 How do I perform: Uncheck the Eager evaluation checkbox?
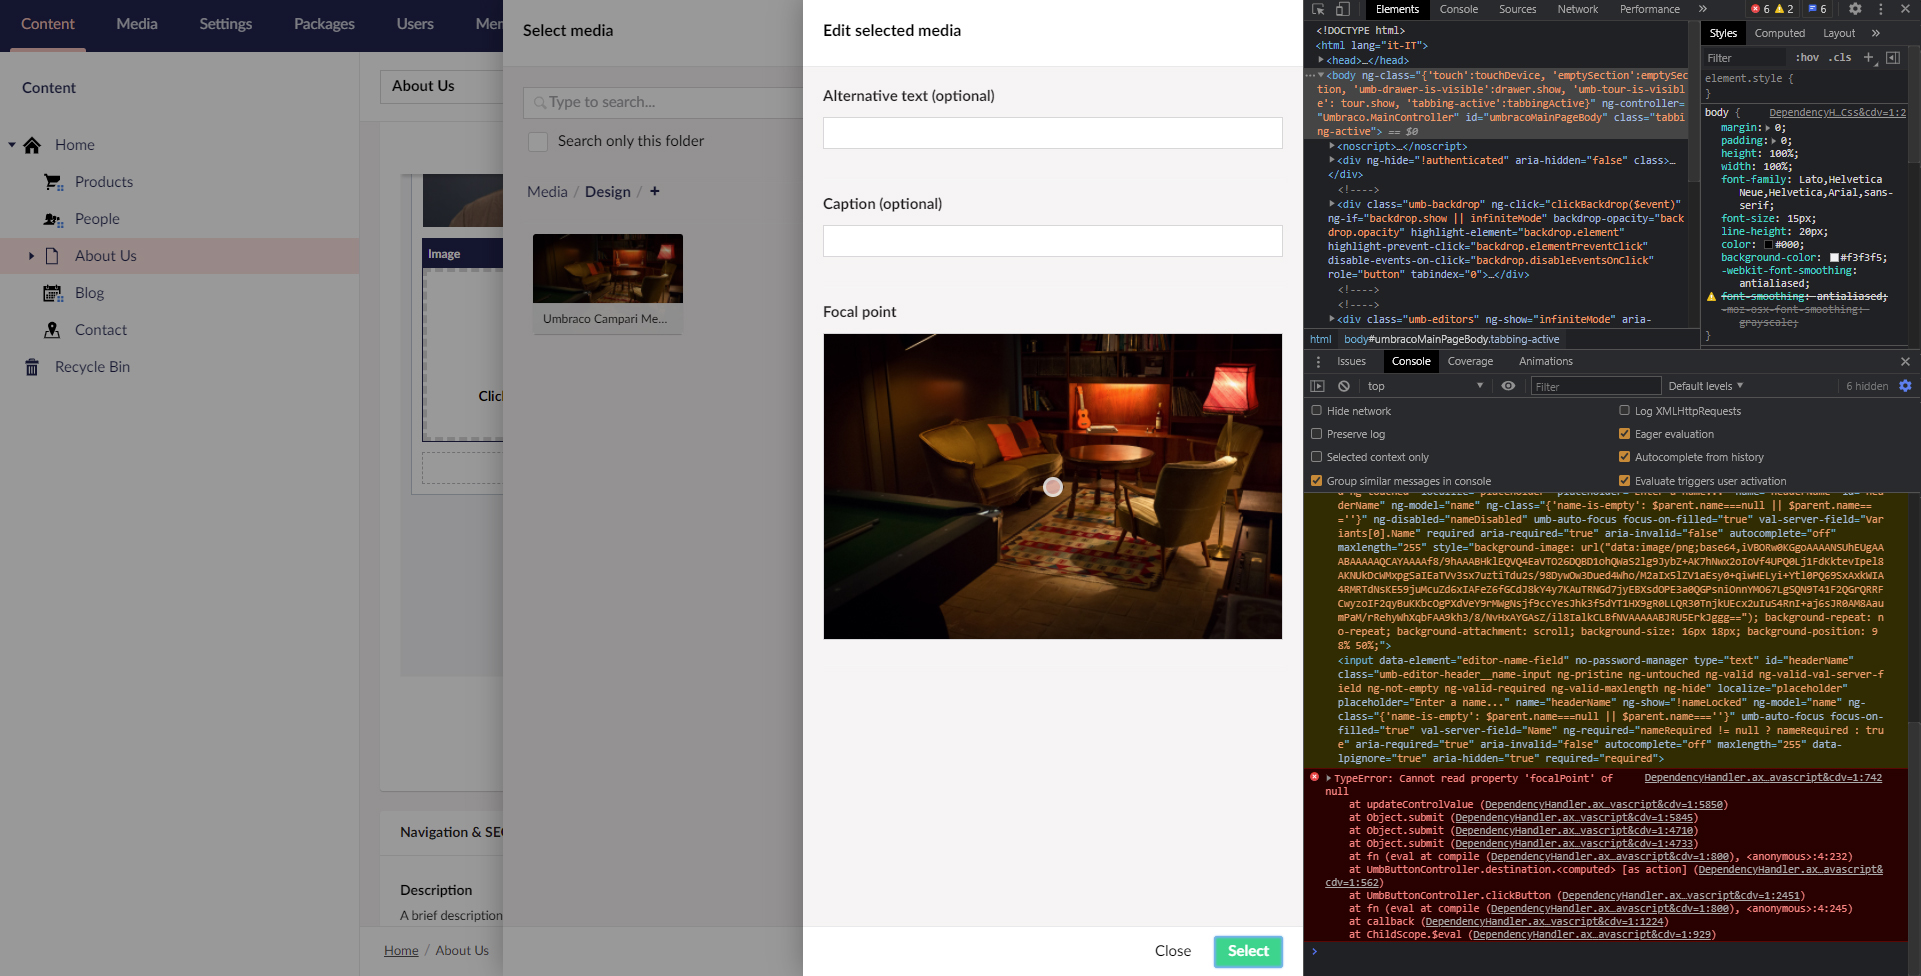(1625, 434)
